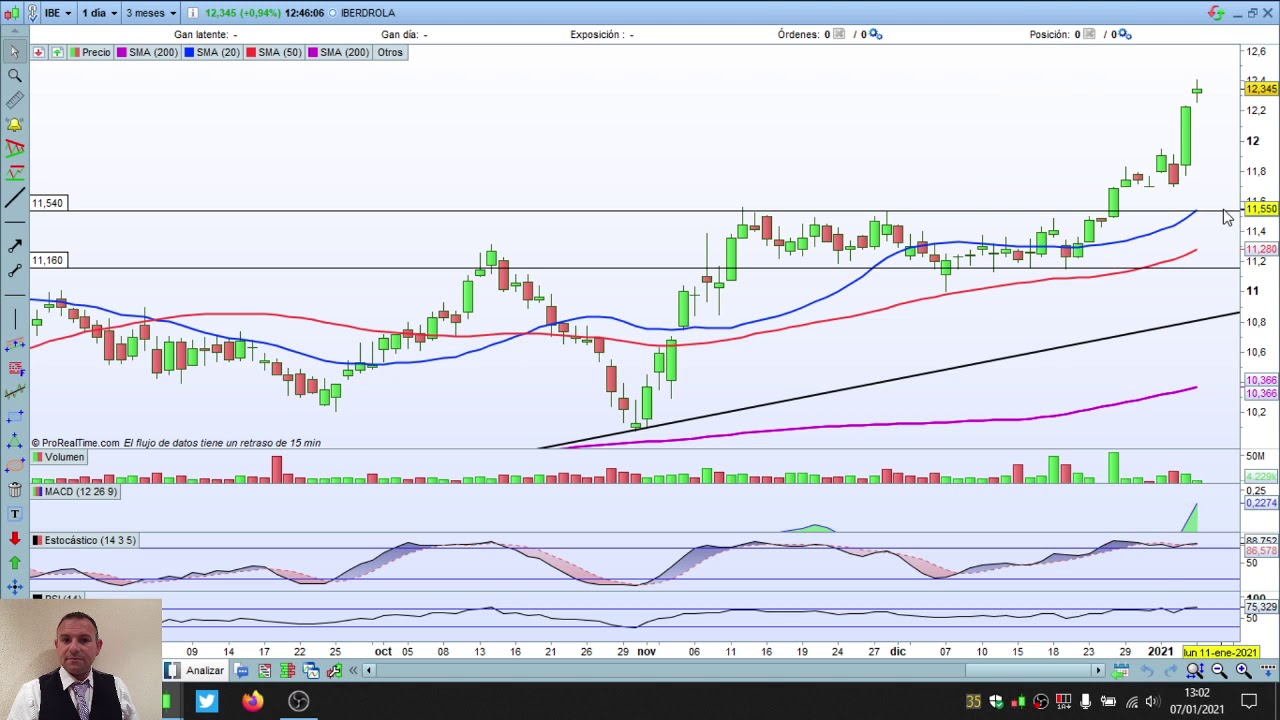
Task: Click the microphone tray icon
Action: pyautogui.click(x=1085, y=701)
